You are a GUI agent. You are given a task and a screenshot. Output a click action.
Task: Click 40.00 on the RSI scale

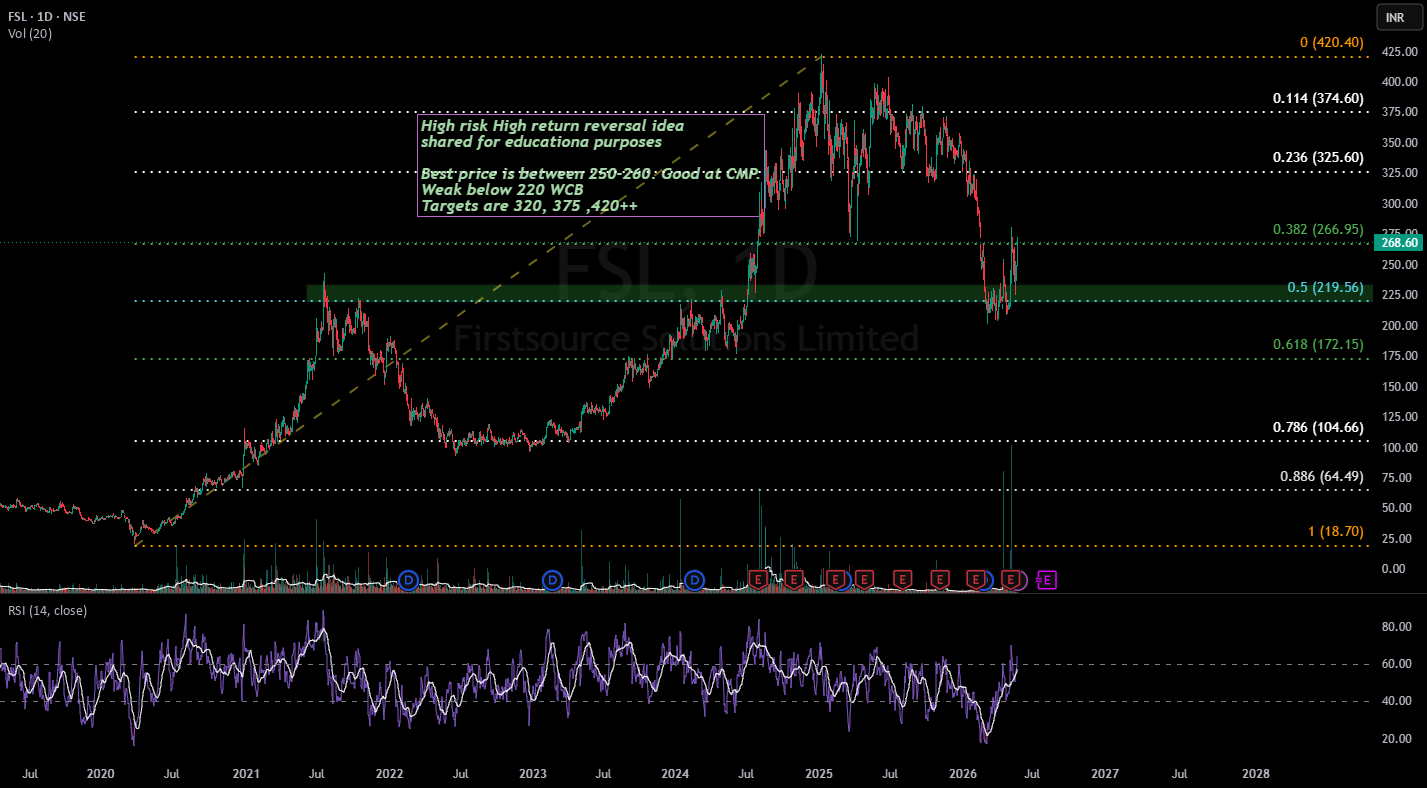(1396, 701)
